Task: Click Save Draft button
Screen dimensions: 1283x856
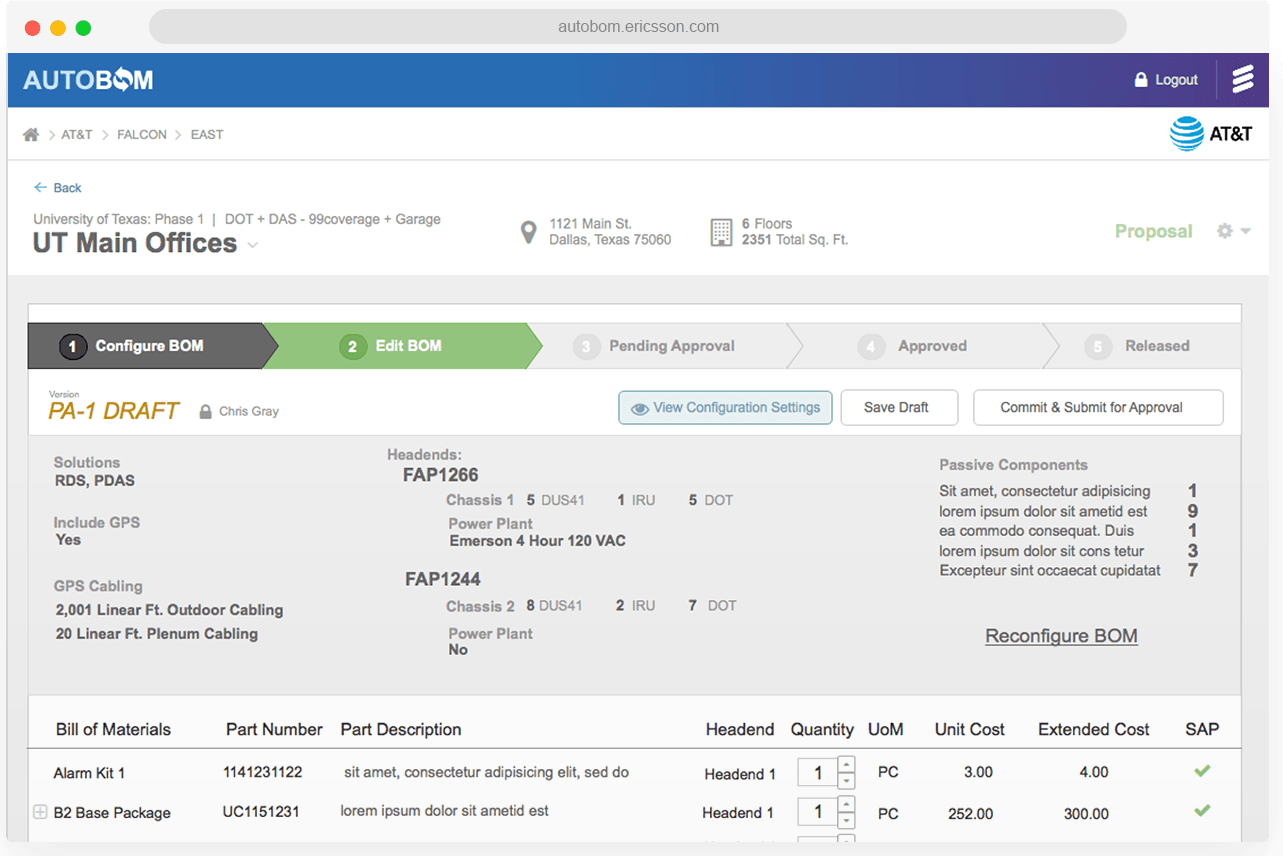Action: click(899, 407)
